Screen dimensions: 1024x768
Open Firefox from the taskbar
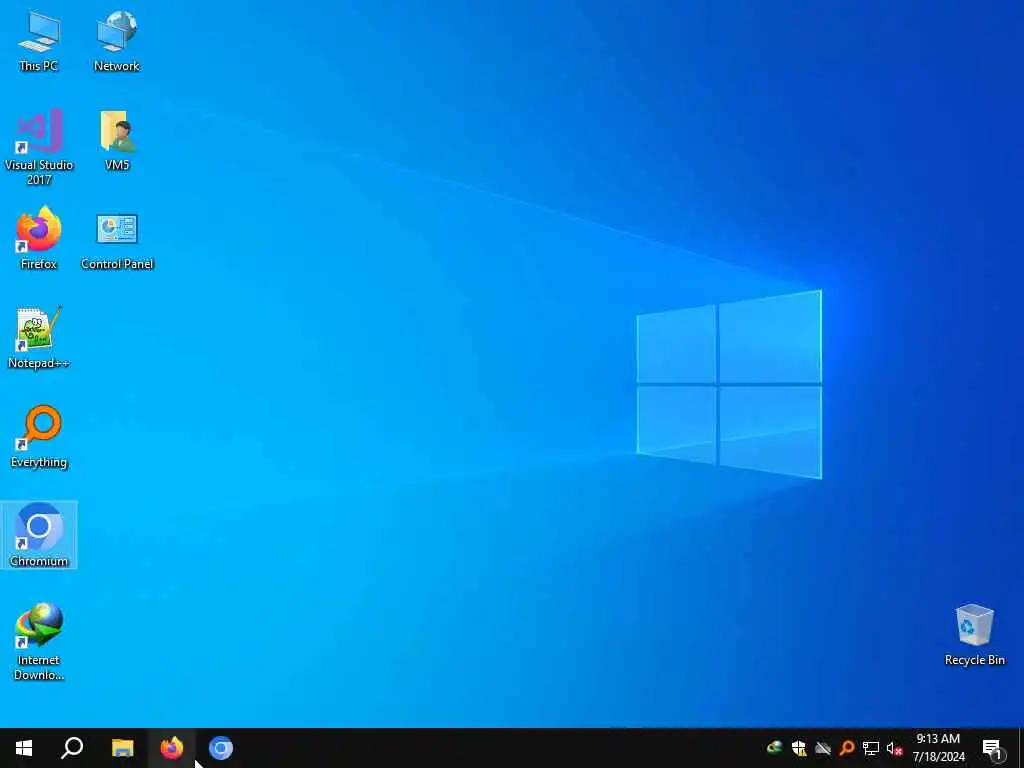172,748
